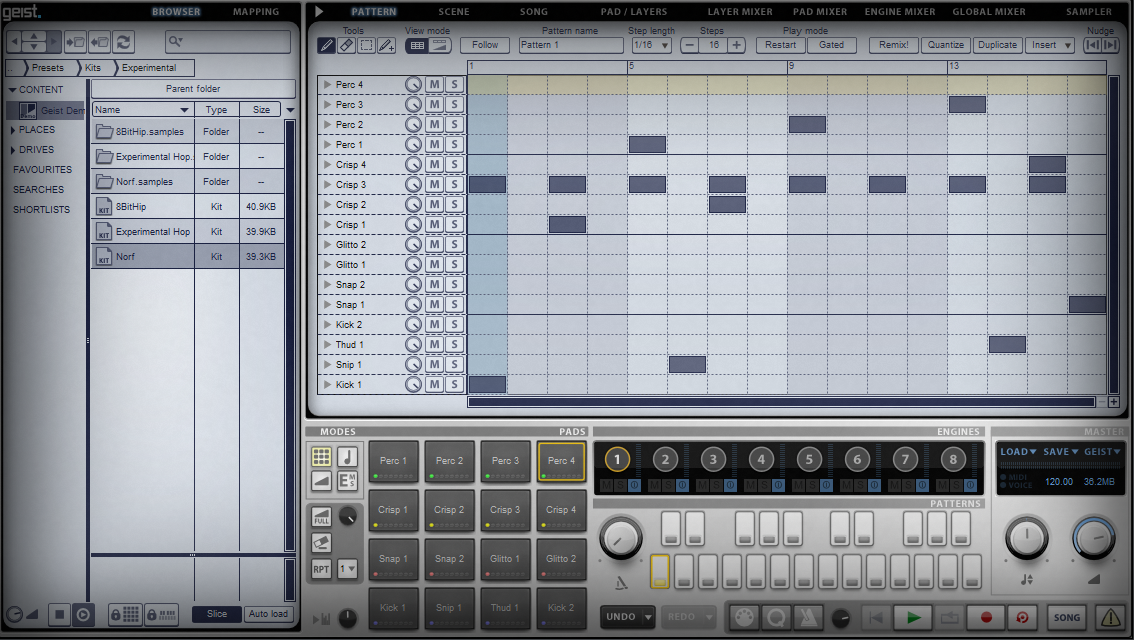Click the browser refresh icon
The width and height of the screenshot is (1134, 640).
point(124,42)
